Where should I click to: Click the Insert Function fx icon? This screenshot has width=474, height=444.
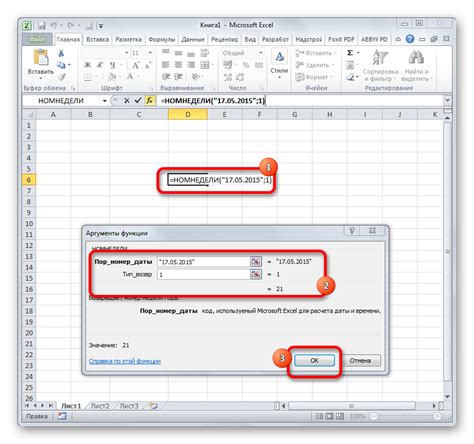(x=150, y=100)
